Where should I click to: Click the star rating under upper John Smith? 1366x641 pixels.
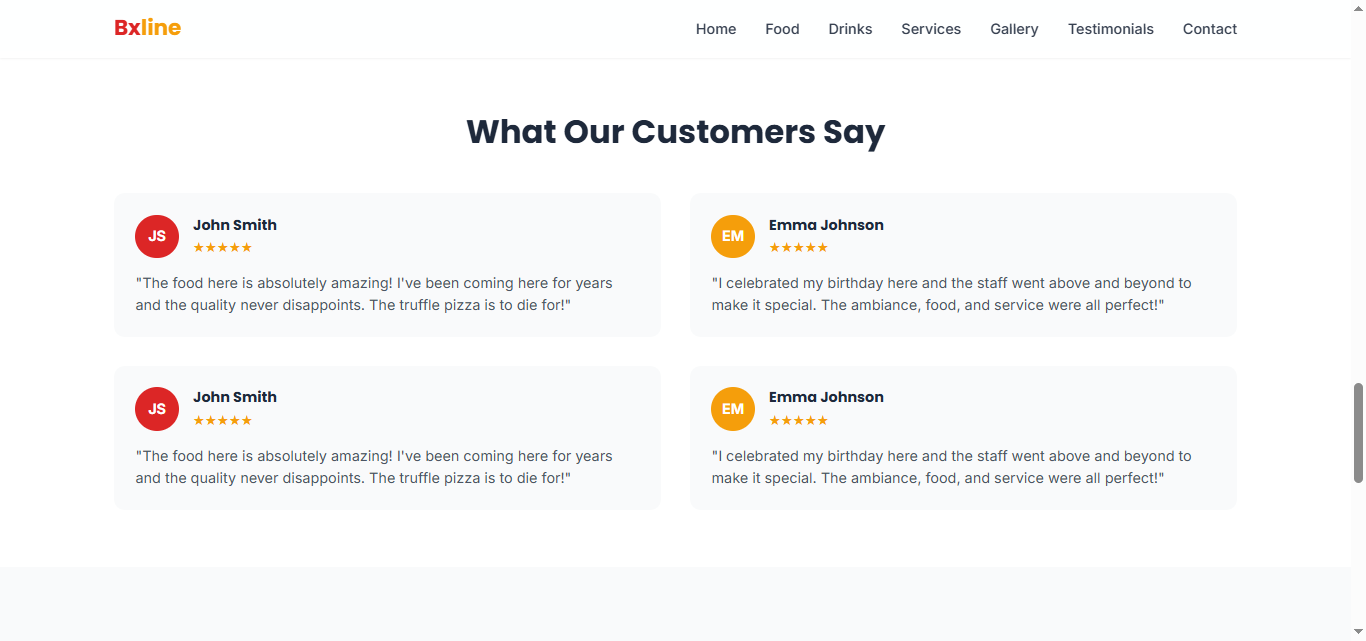[x=222, y=248]
